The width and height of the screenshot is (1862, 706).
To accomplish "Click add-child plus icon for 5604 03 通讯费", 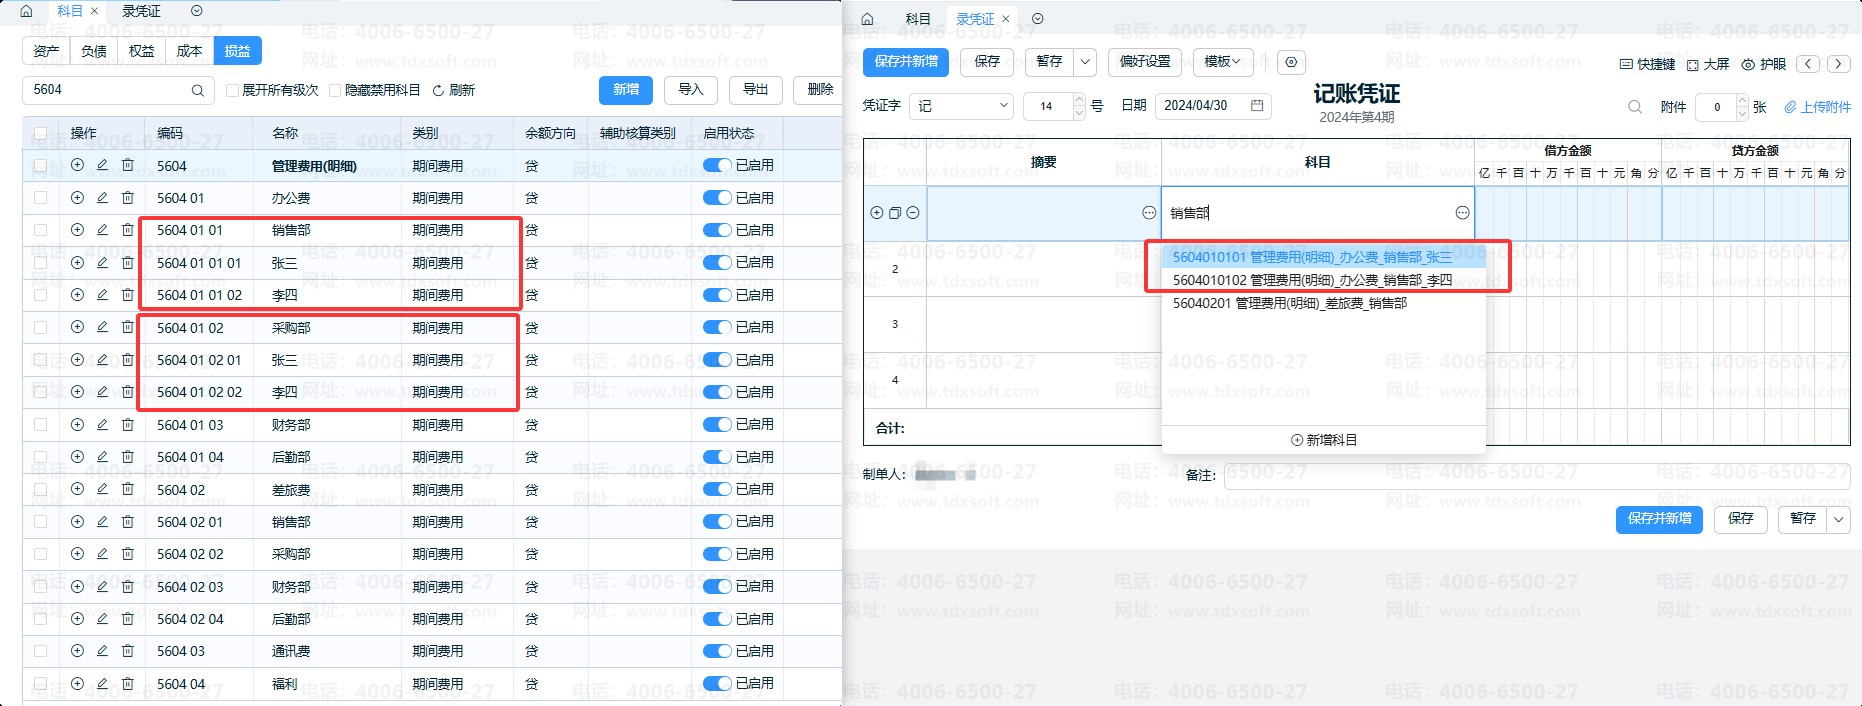I will point(77,651).
